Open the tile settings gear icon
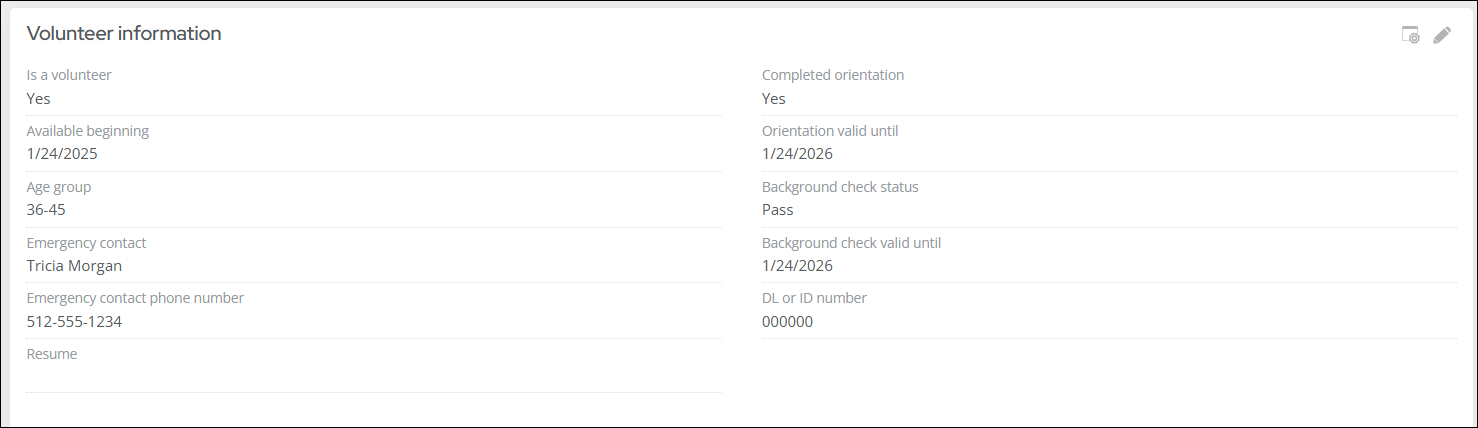The image size is (1478, 428). 1411,35
